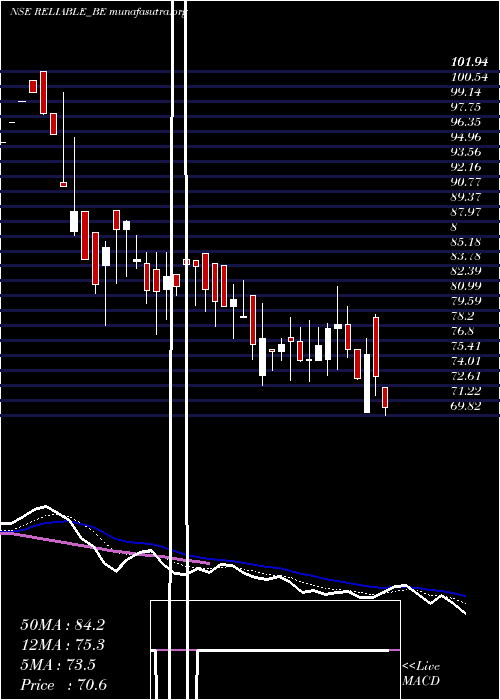Click the 12MA : 75.3 readout
This screenshot has width=500, height=700.
click(x=62, y=645)
